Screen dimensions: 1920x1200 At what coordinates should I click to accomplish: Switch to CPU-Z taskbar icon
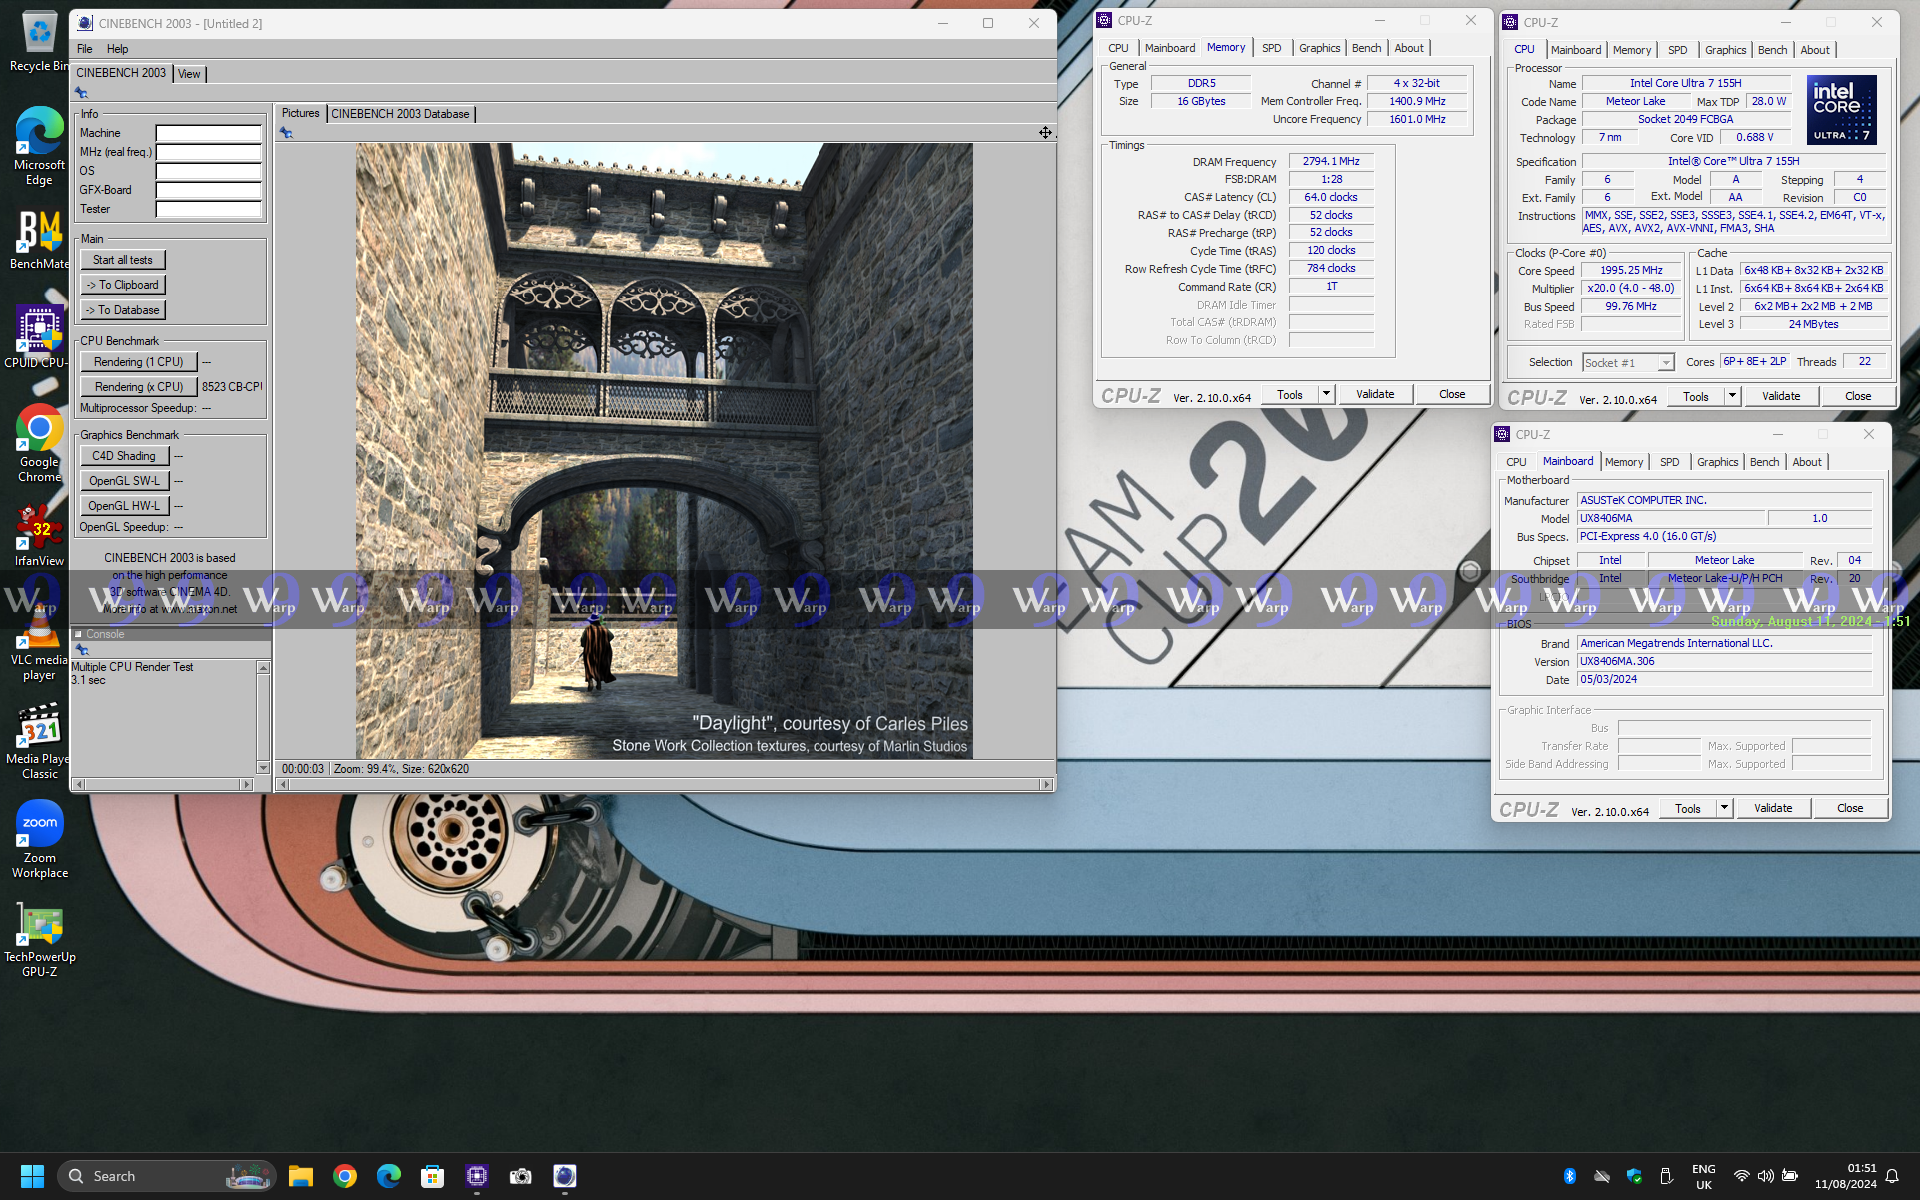point(477,1176)
